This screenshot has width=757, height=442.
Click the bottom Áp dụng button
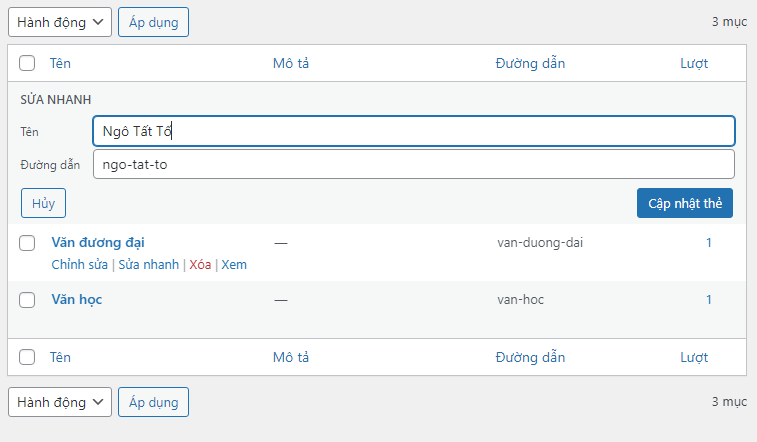click(x=153, y=402)
